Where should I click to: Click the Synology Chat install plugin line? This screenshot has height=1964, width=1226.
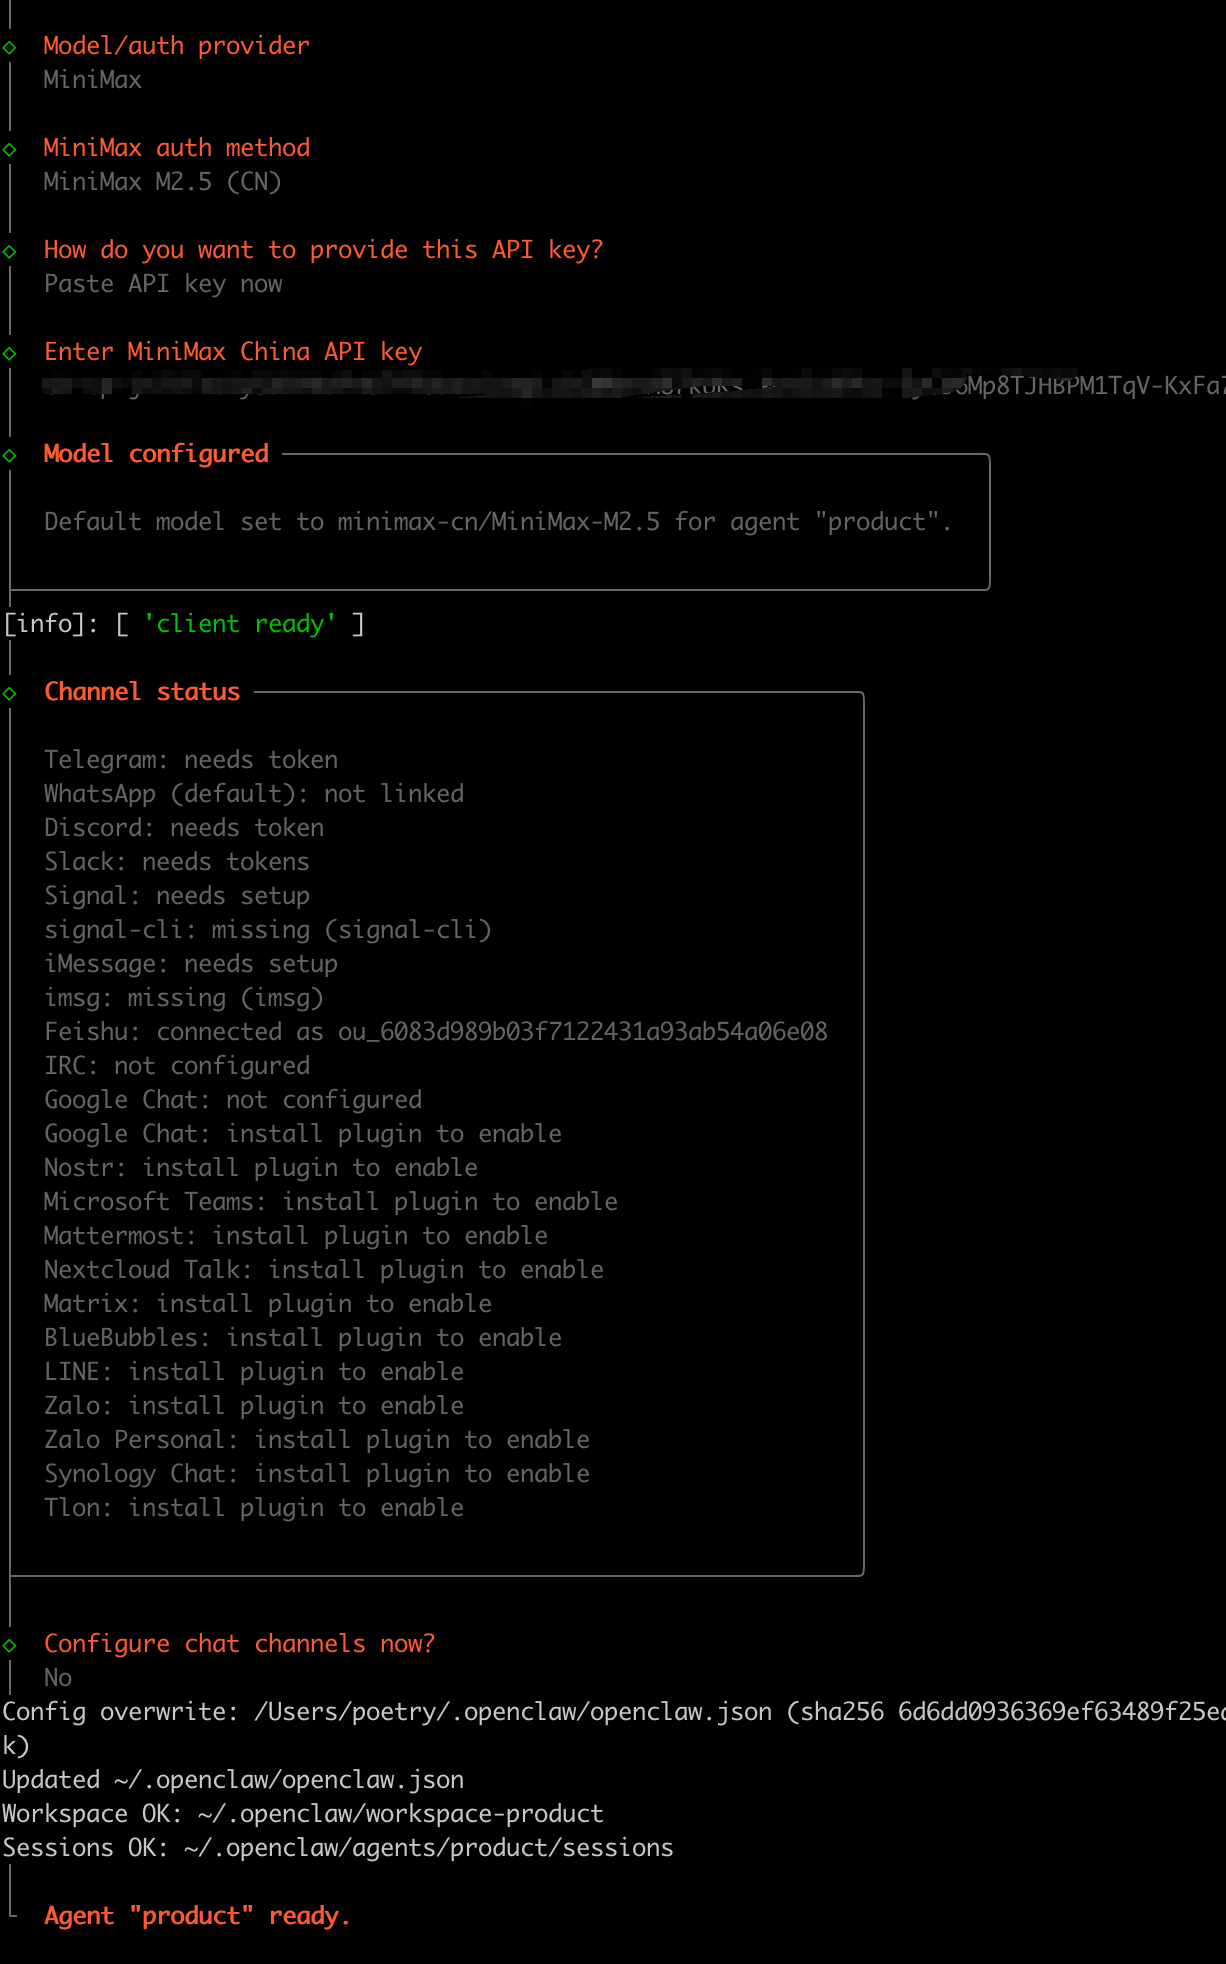coord(317,1474)
